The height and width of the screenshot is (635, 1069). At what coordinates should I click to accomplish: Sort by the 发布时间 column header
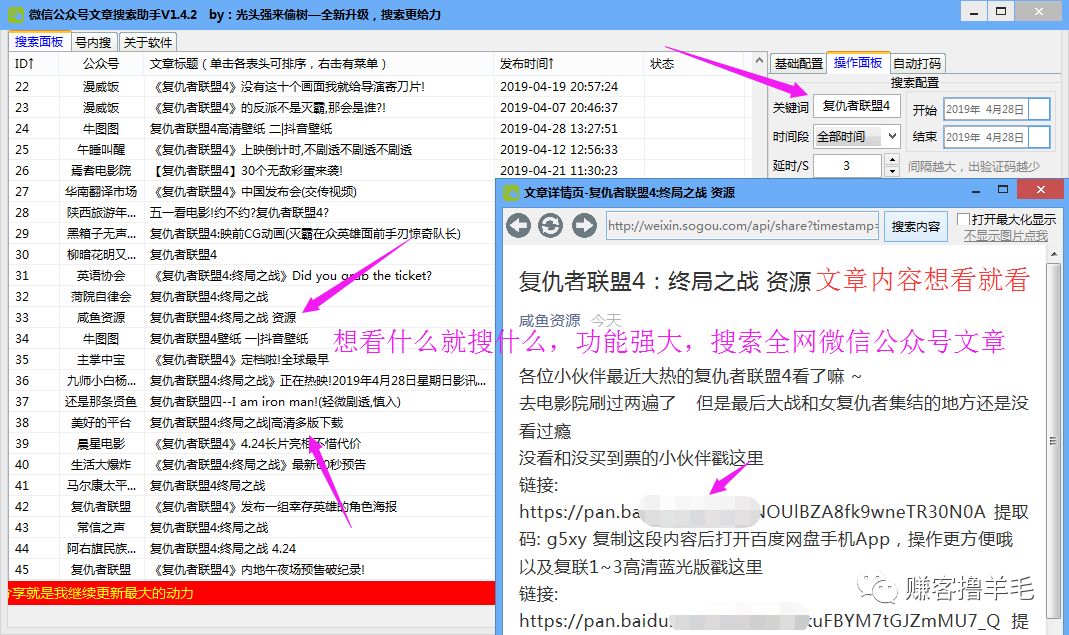click(x=569, y=63)
